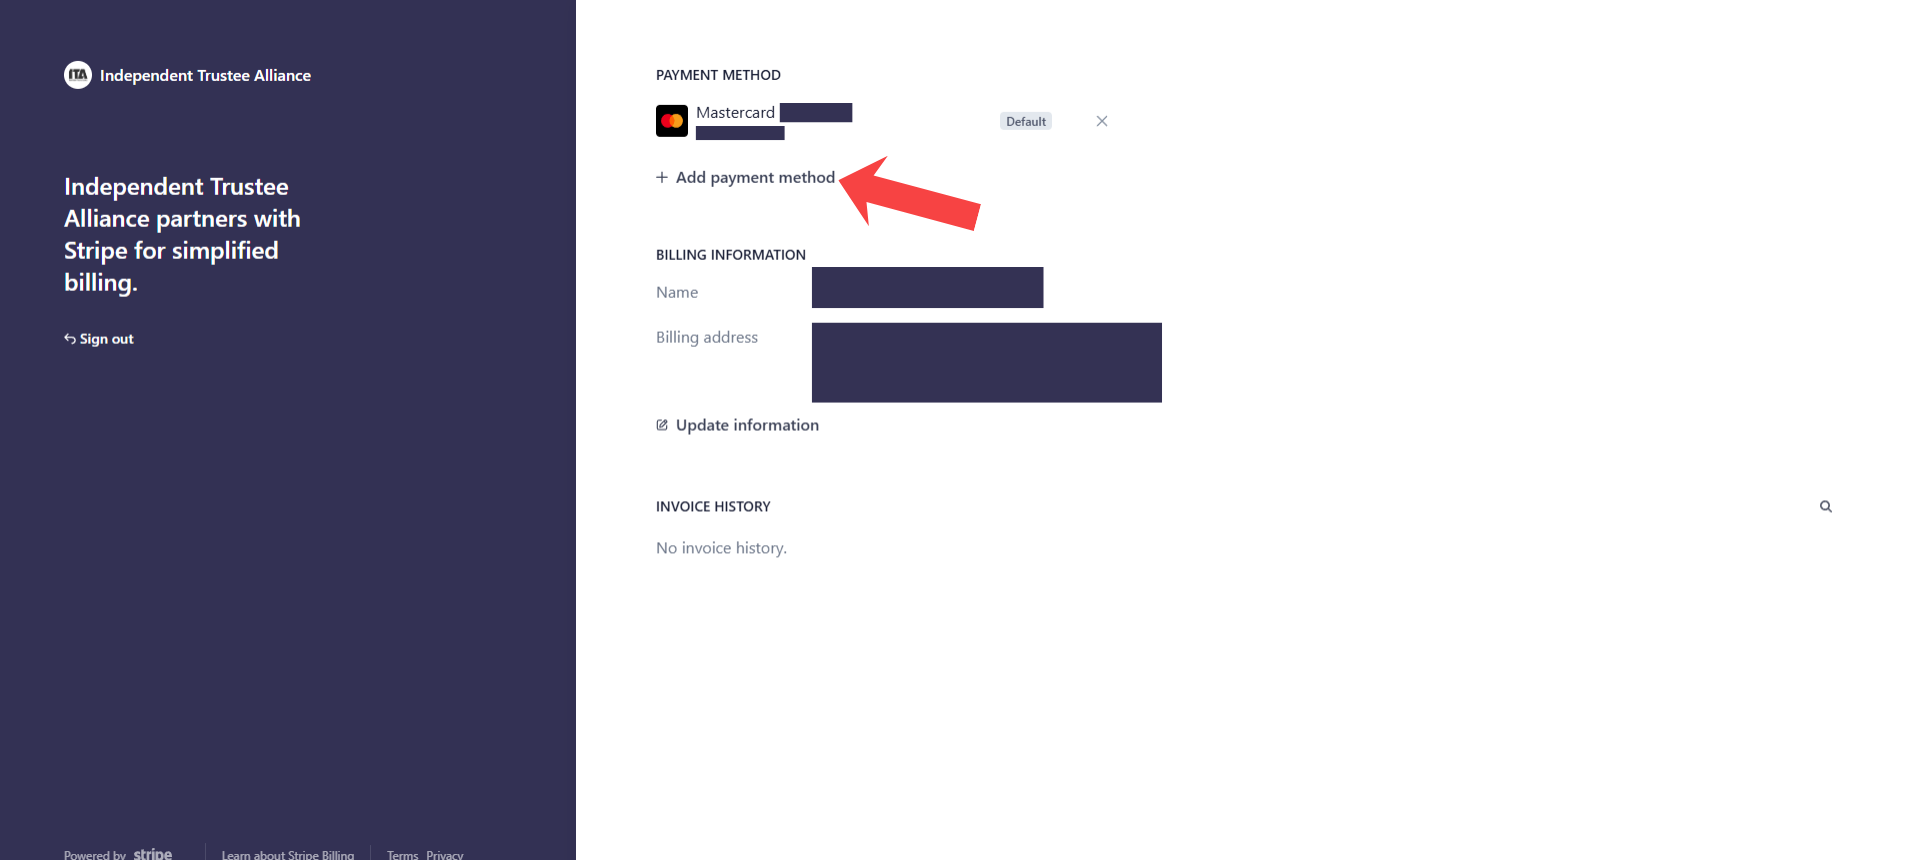Click the Add payment method link
This screenshot has width=1918, height=860.
[755, 177]
